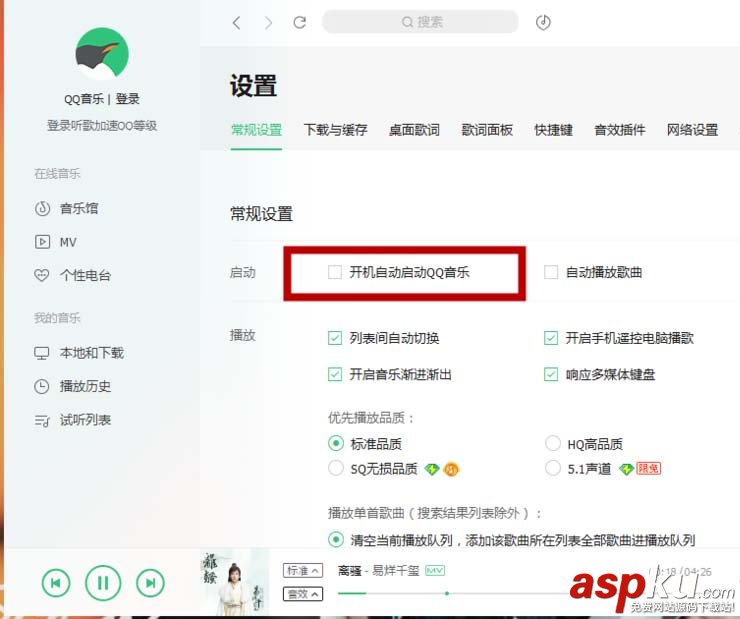Screen dimensions: 740x619
Task: Click the green diamond icon beside 5.1声道
Action: click(626, 469)
